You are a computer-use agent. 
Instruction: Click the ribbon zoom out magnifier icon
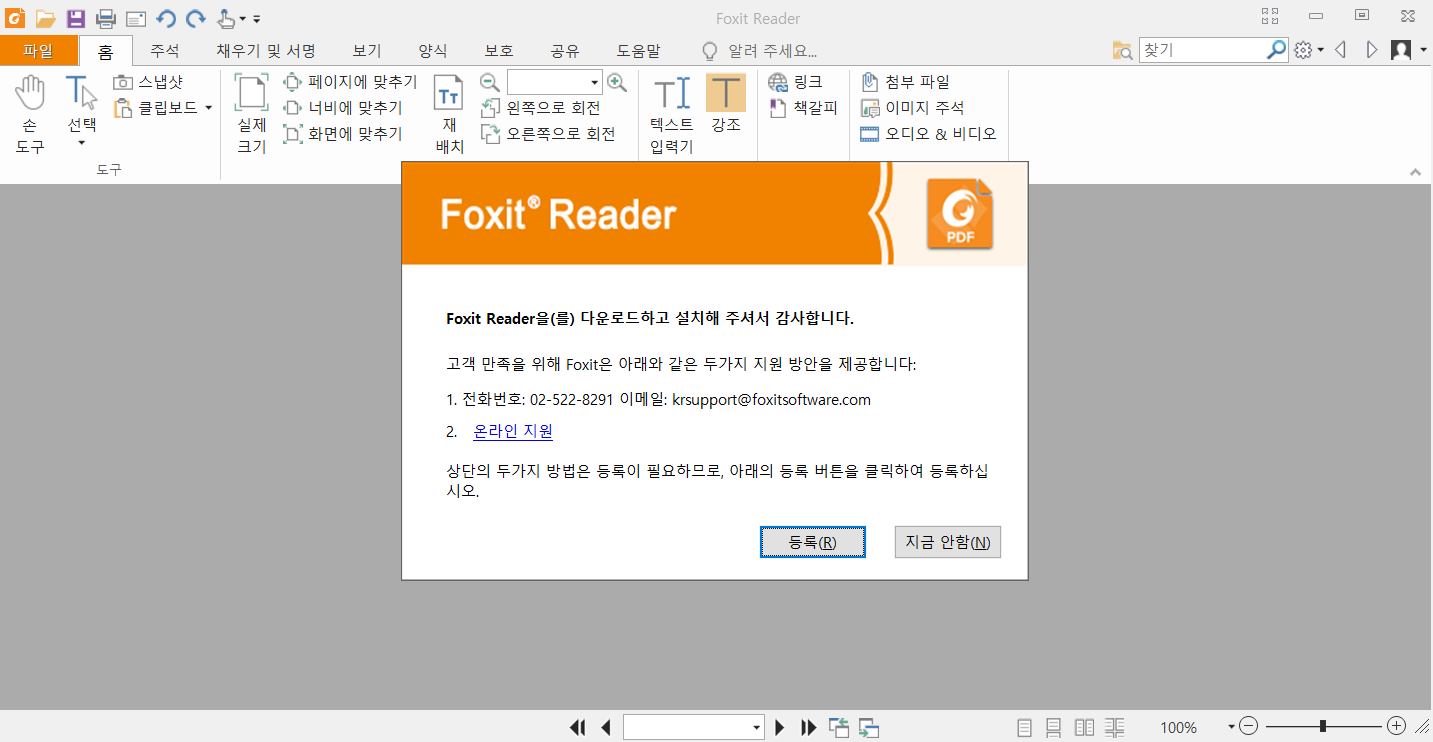[x=490, y=82]
